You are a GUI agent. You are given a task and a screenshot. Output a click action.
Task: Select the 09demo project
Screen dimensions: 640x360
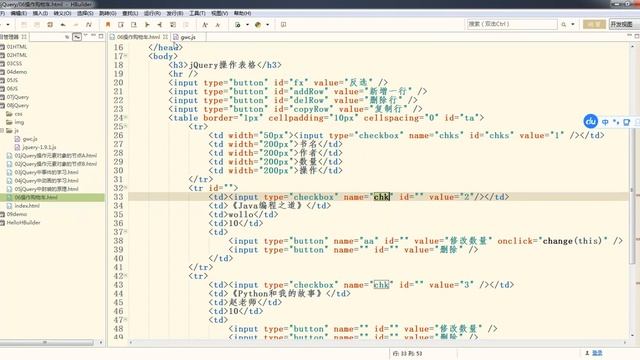[x=17, y=214]
